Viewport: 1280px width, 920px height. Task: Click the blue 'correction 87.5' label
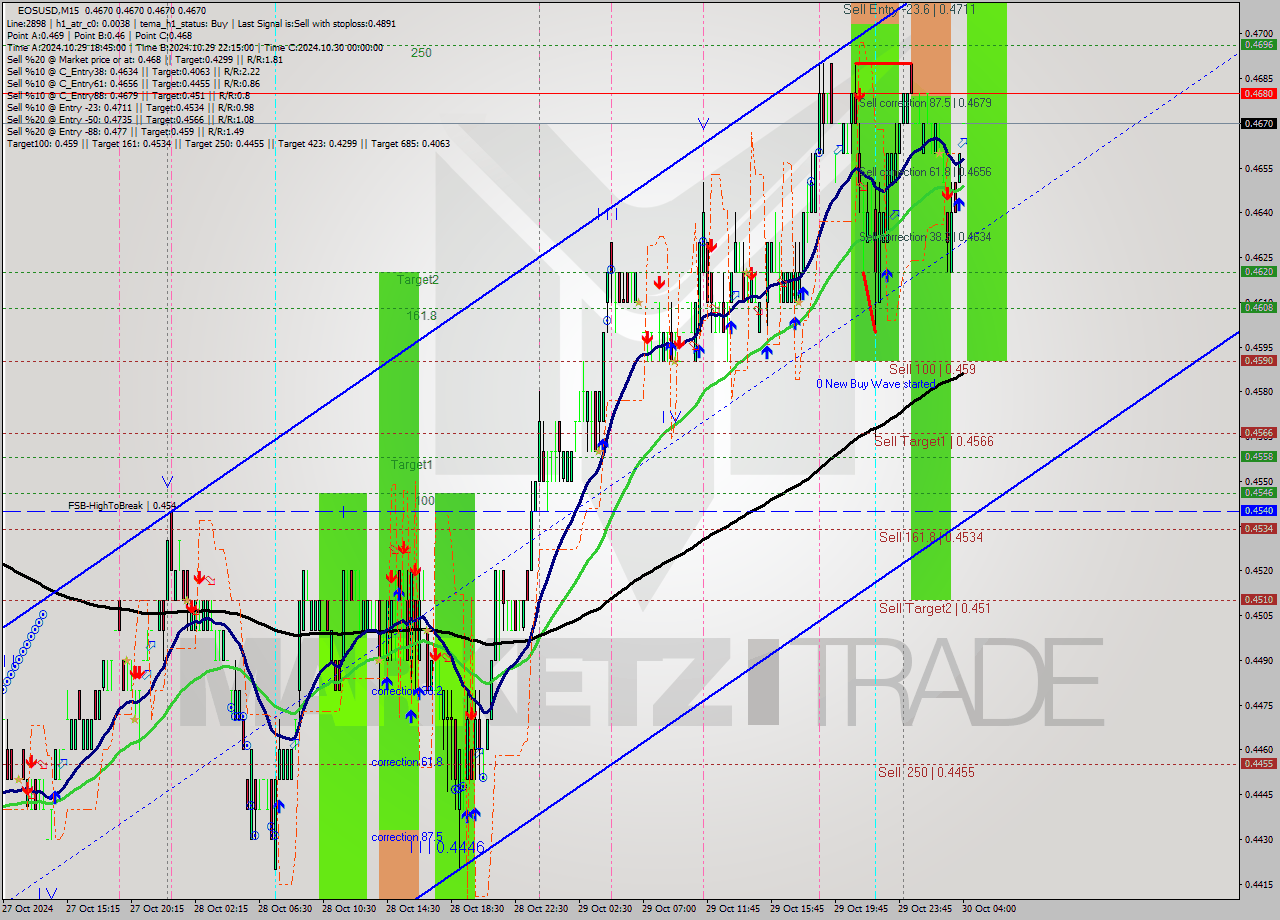(x=406, y=837)
